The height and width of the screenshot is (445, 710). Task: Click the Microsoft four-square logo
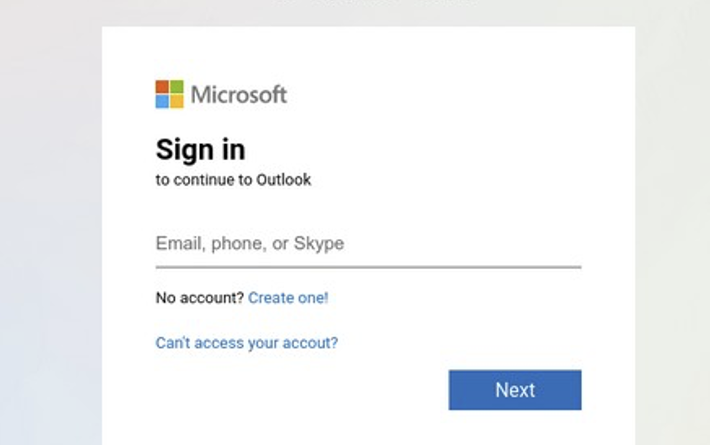170,94
